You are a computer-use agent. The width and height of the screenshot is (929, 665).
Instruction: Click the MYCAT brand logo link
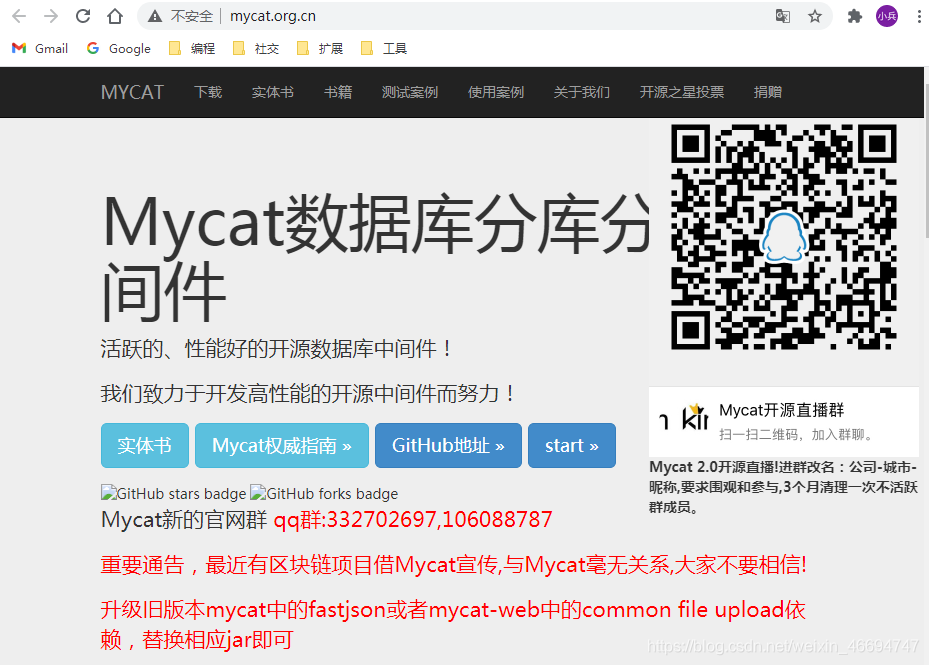tap(132, 92)
